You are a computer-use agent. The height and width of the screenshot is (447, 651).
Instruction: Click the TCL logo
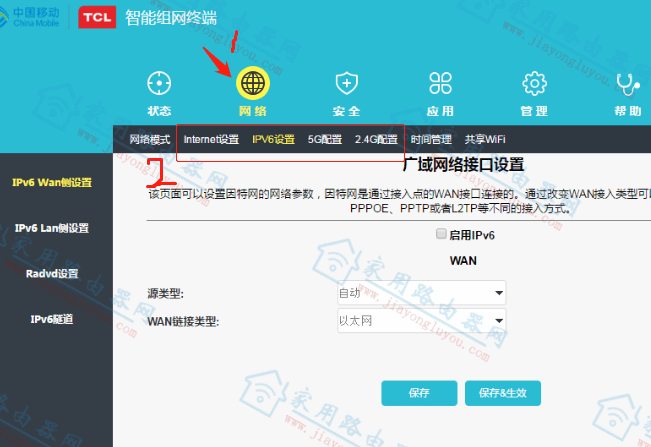[x=97, y=17]
